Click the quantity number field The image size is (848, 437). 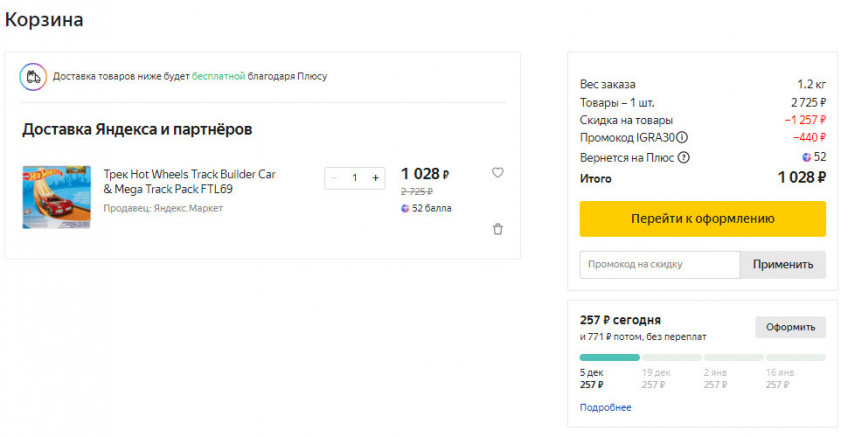[354, 178]
